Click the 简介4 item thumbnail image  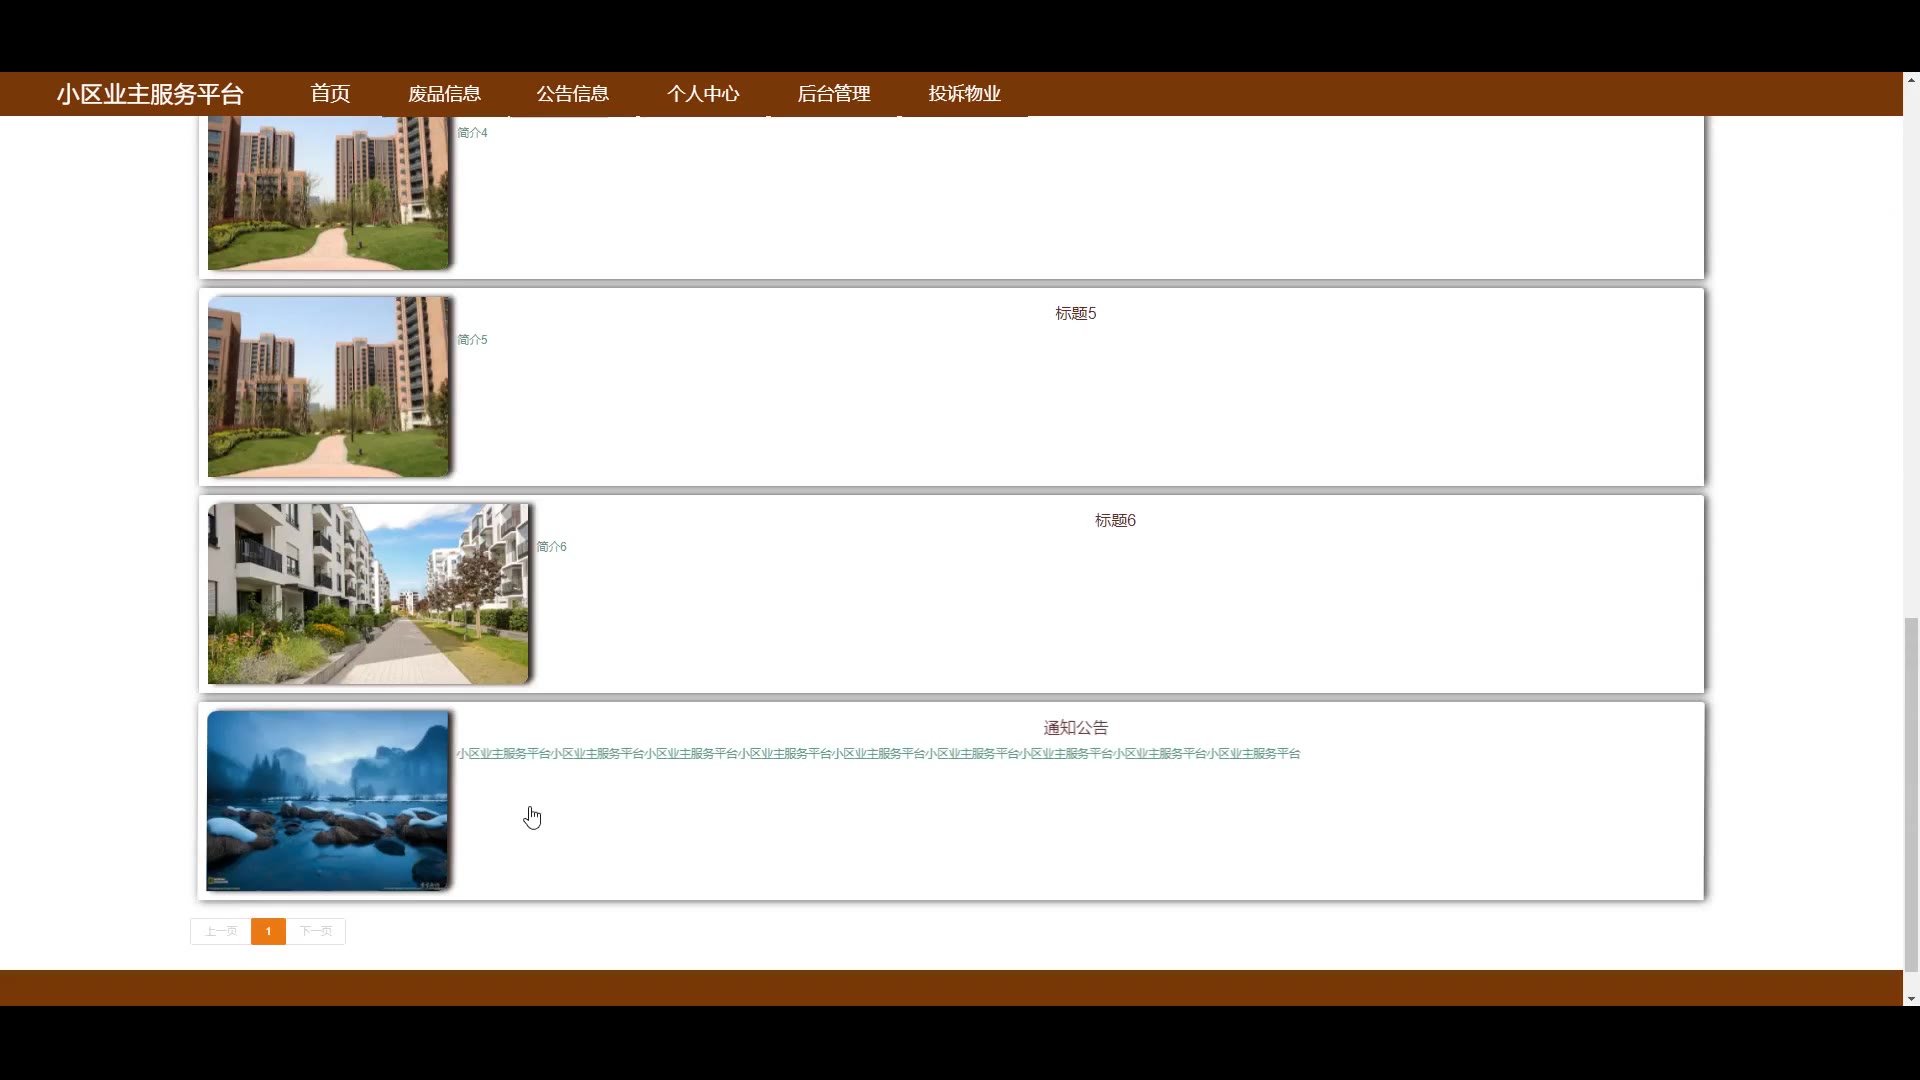pyautogui.click(x=329, y=192)
